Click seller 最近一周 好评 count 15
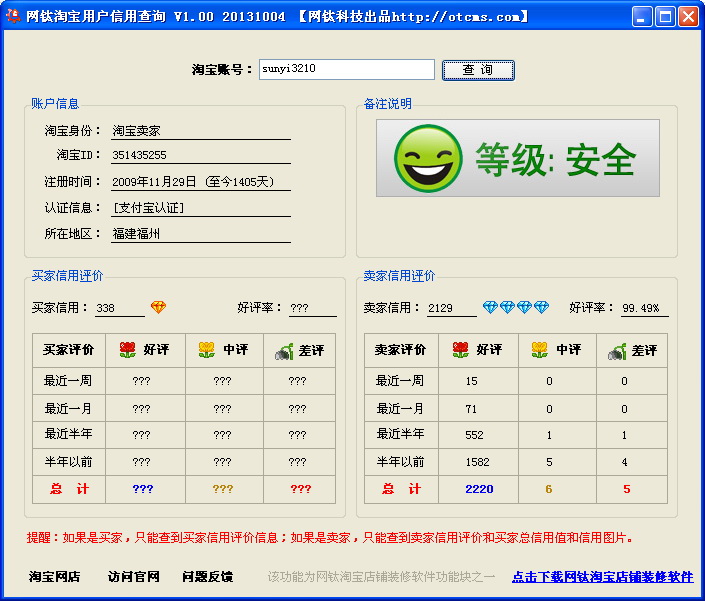This screenshot has height=601, width=705. pyautogui.click(x=471, y=382)
